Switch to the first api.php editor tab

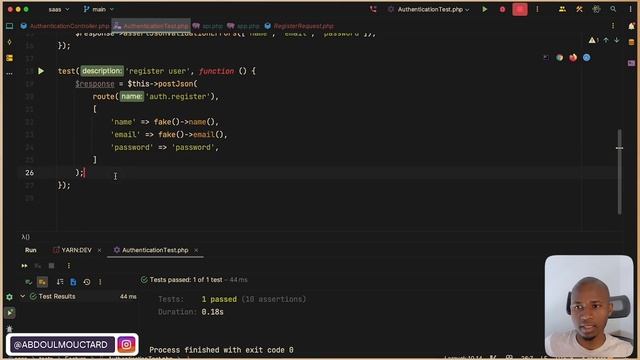(x=208, y=26)
